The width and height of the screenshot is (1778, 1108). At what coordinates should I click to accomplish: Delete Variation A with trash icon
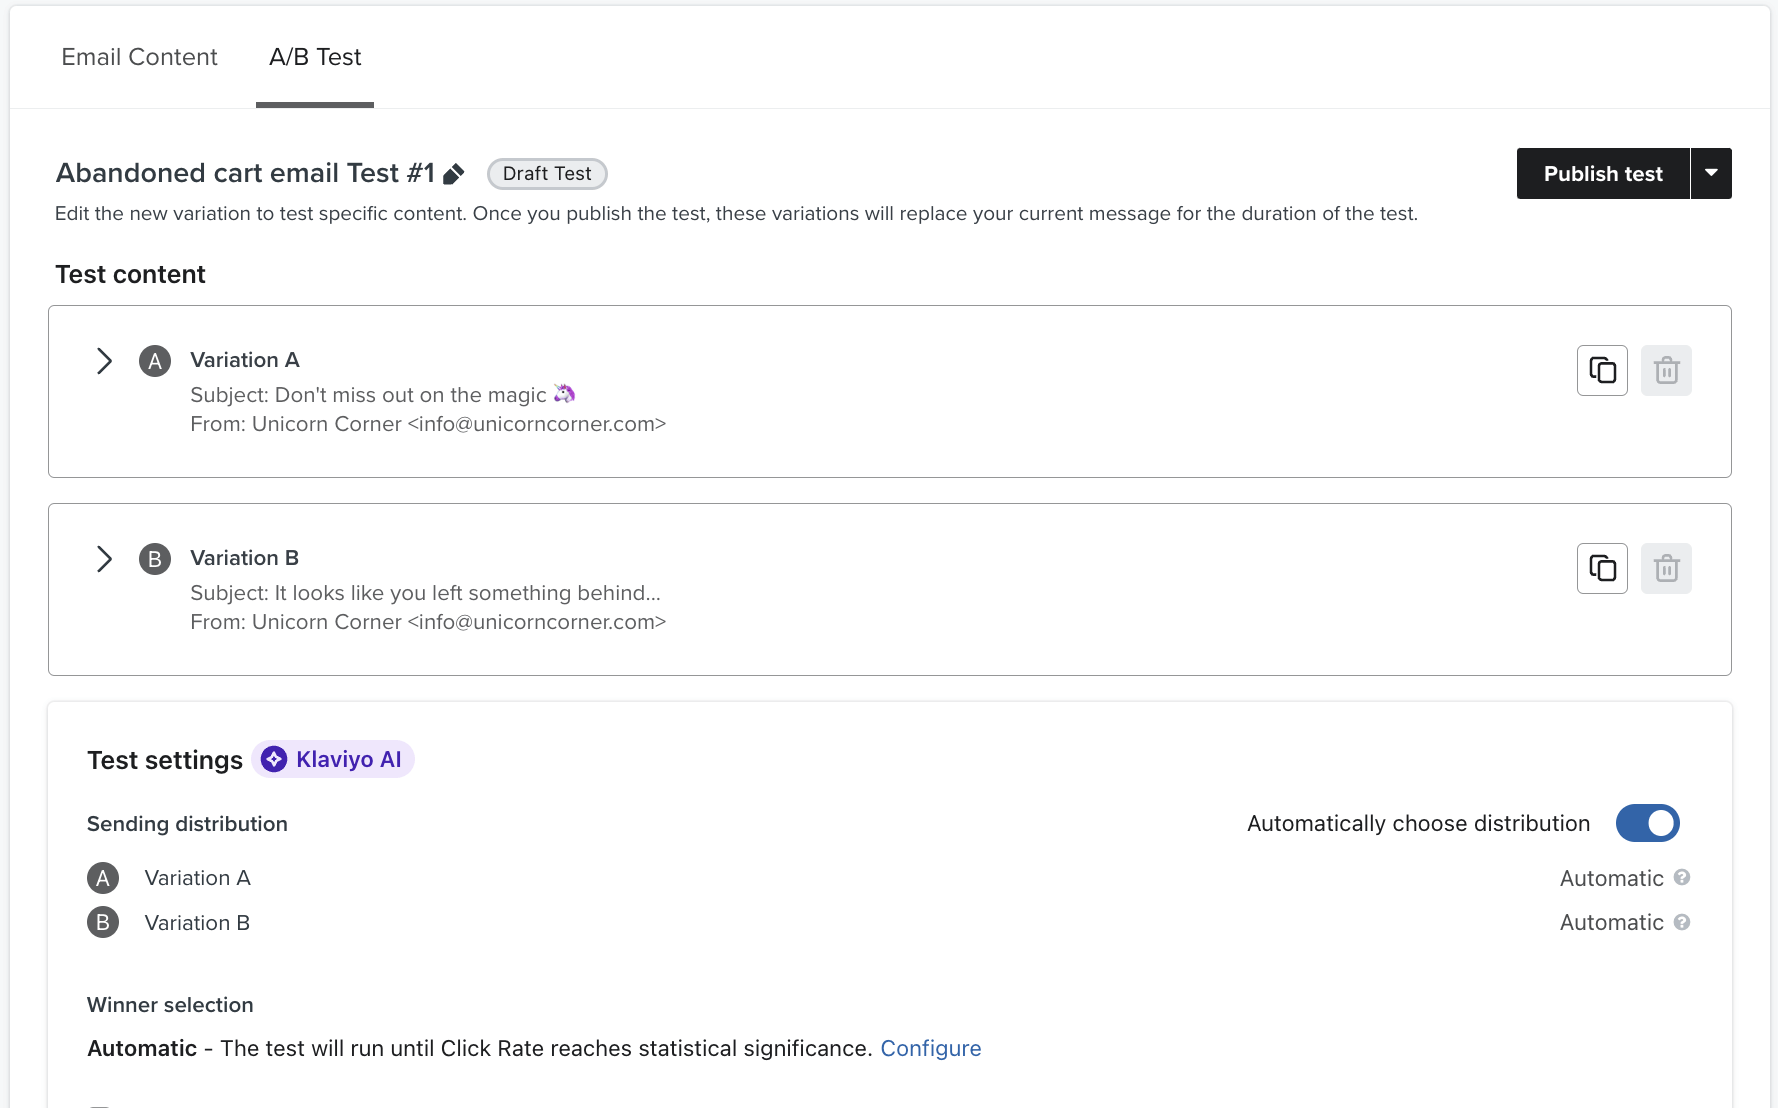1666,370
